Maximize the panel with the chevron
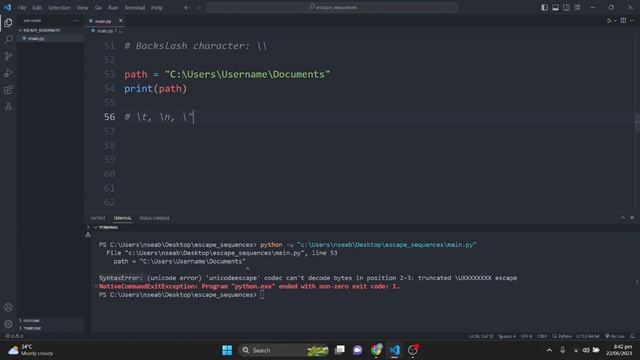The image size is (640, 360). [x=623, y=218]
